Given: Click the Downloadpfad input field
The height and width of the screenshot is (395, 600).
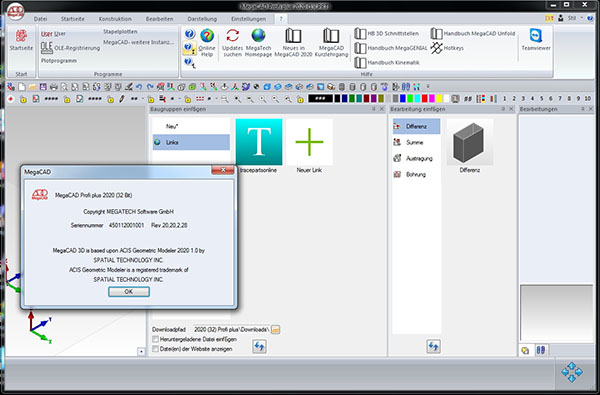Looking at the screenshot, I should coord(232,330).
